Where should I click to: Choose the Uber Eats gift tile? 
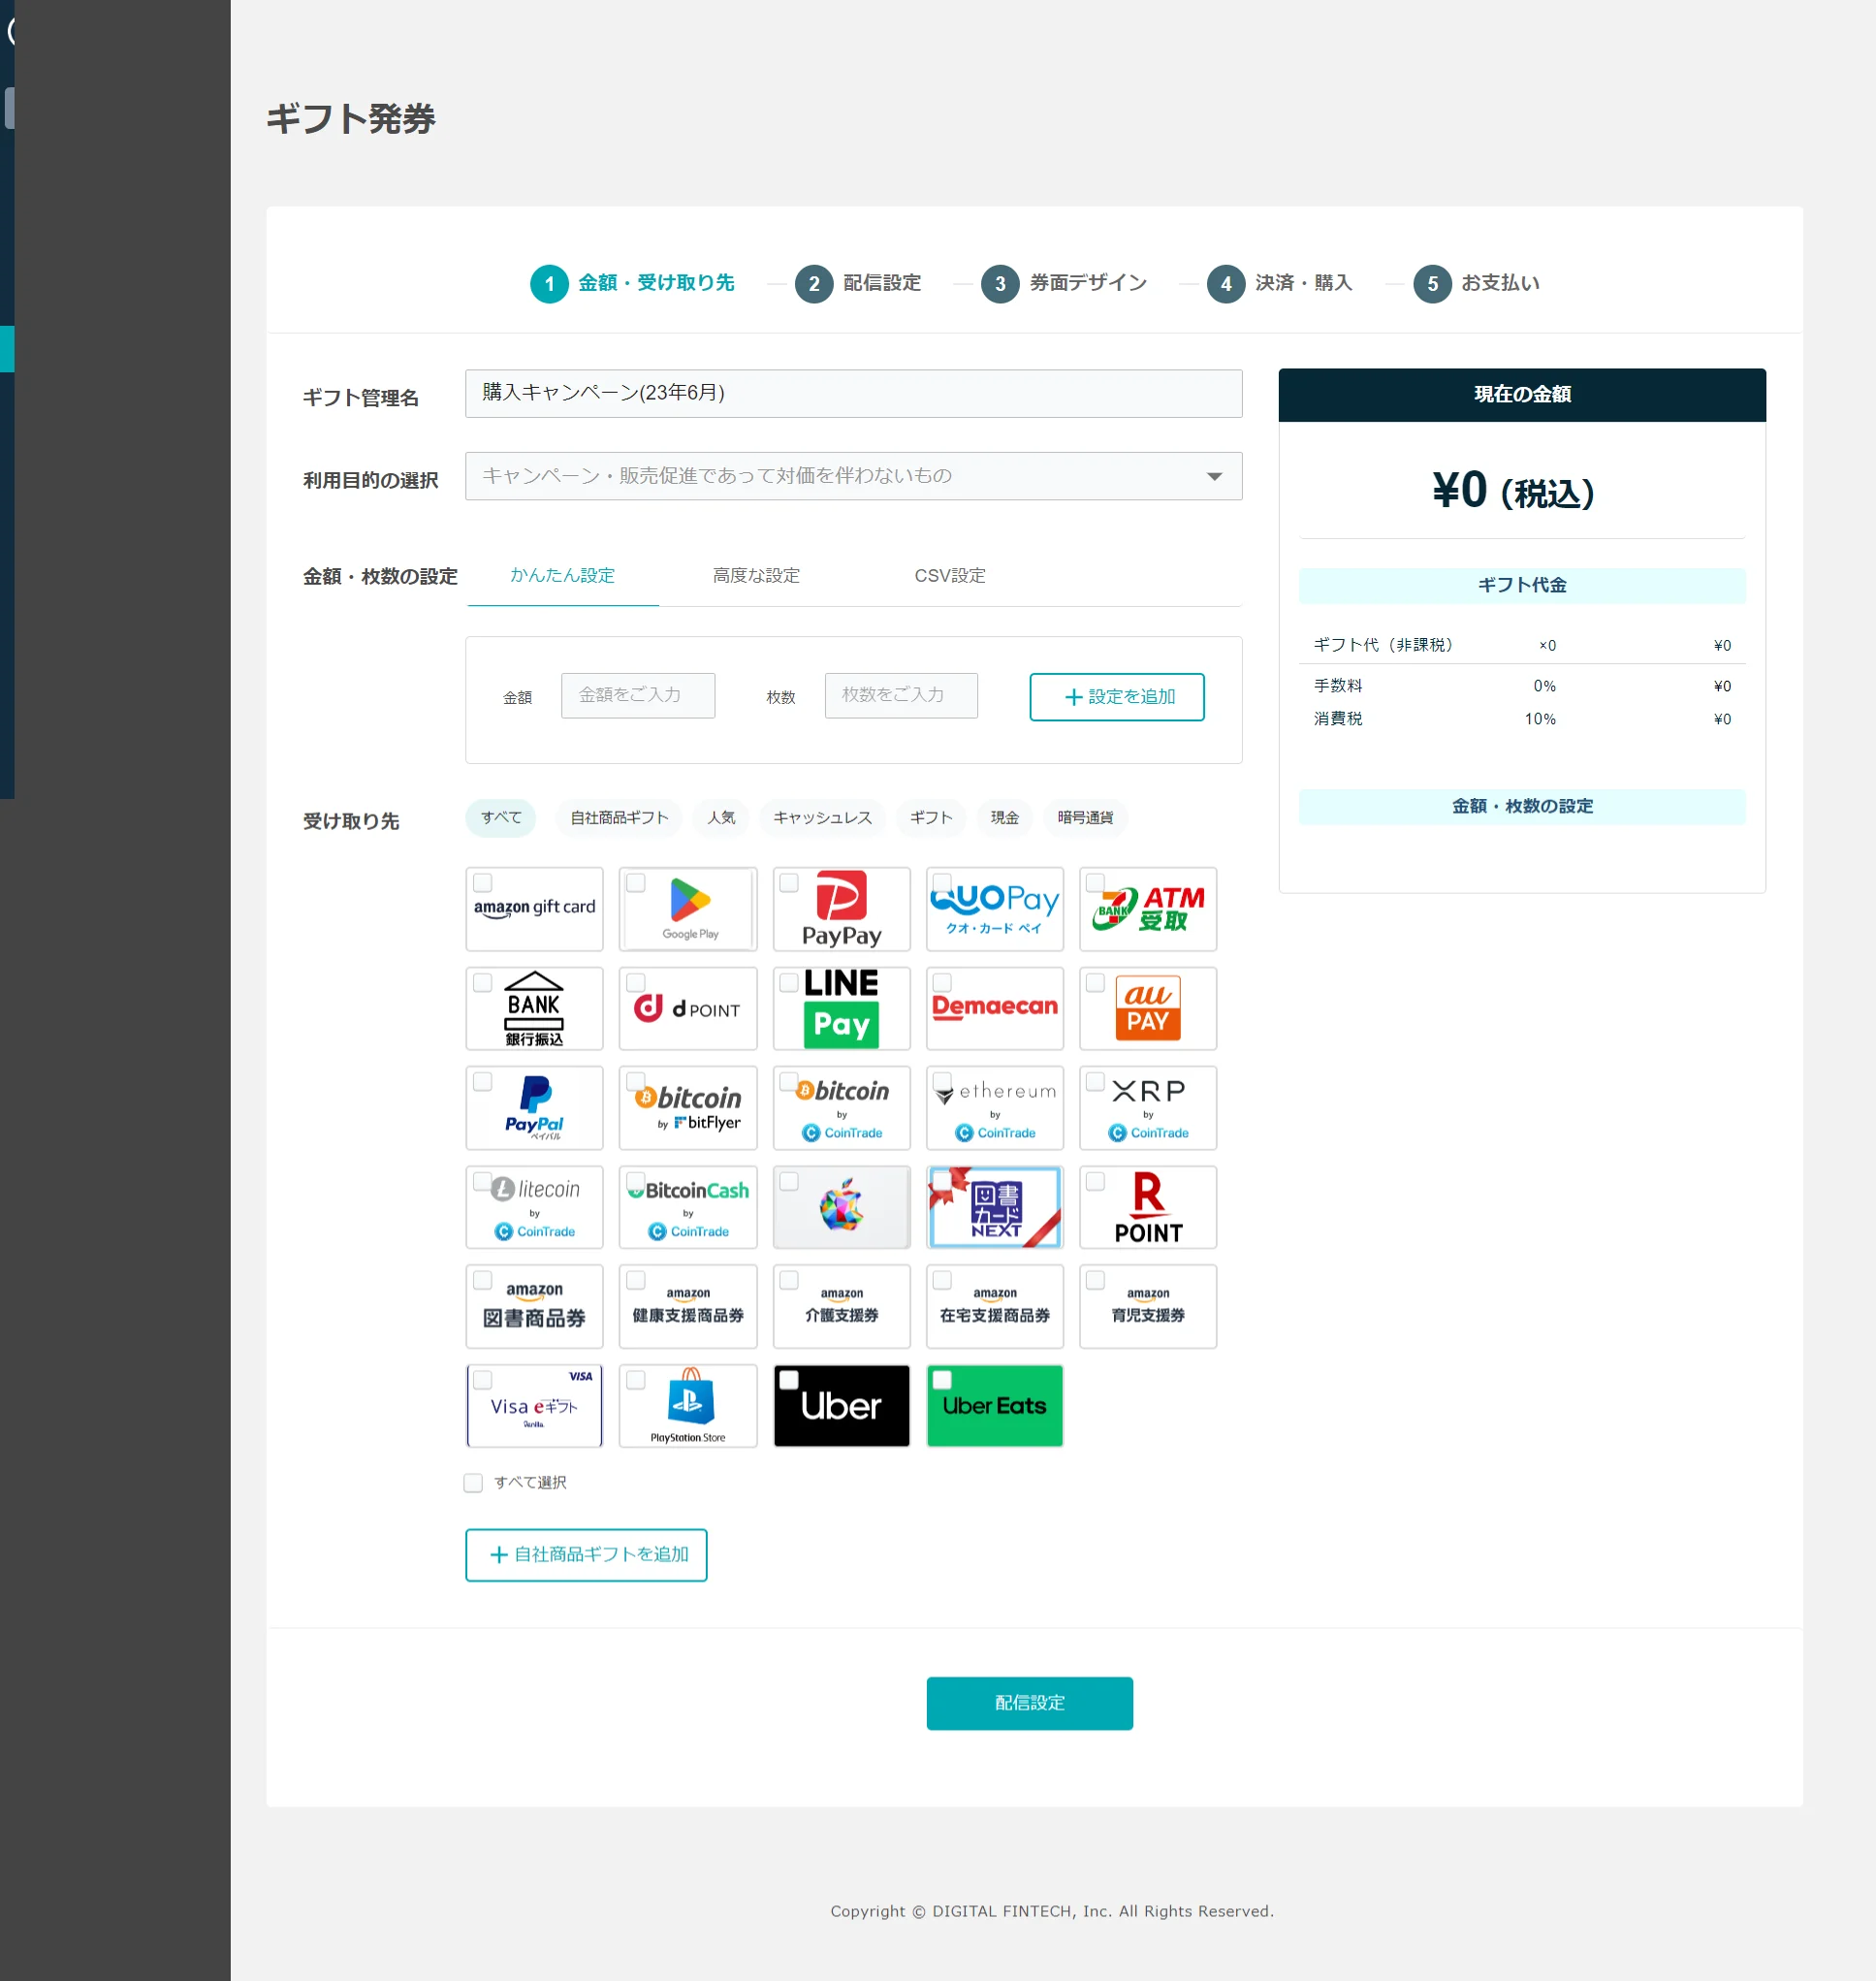994,1406
